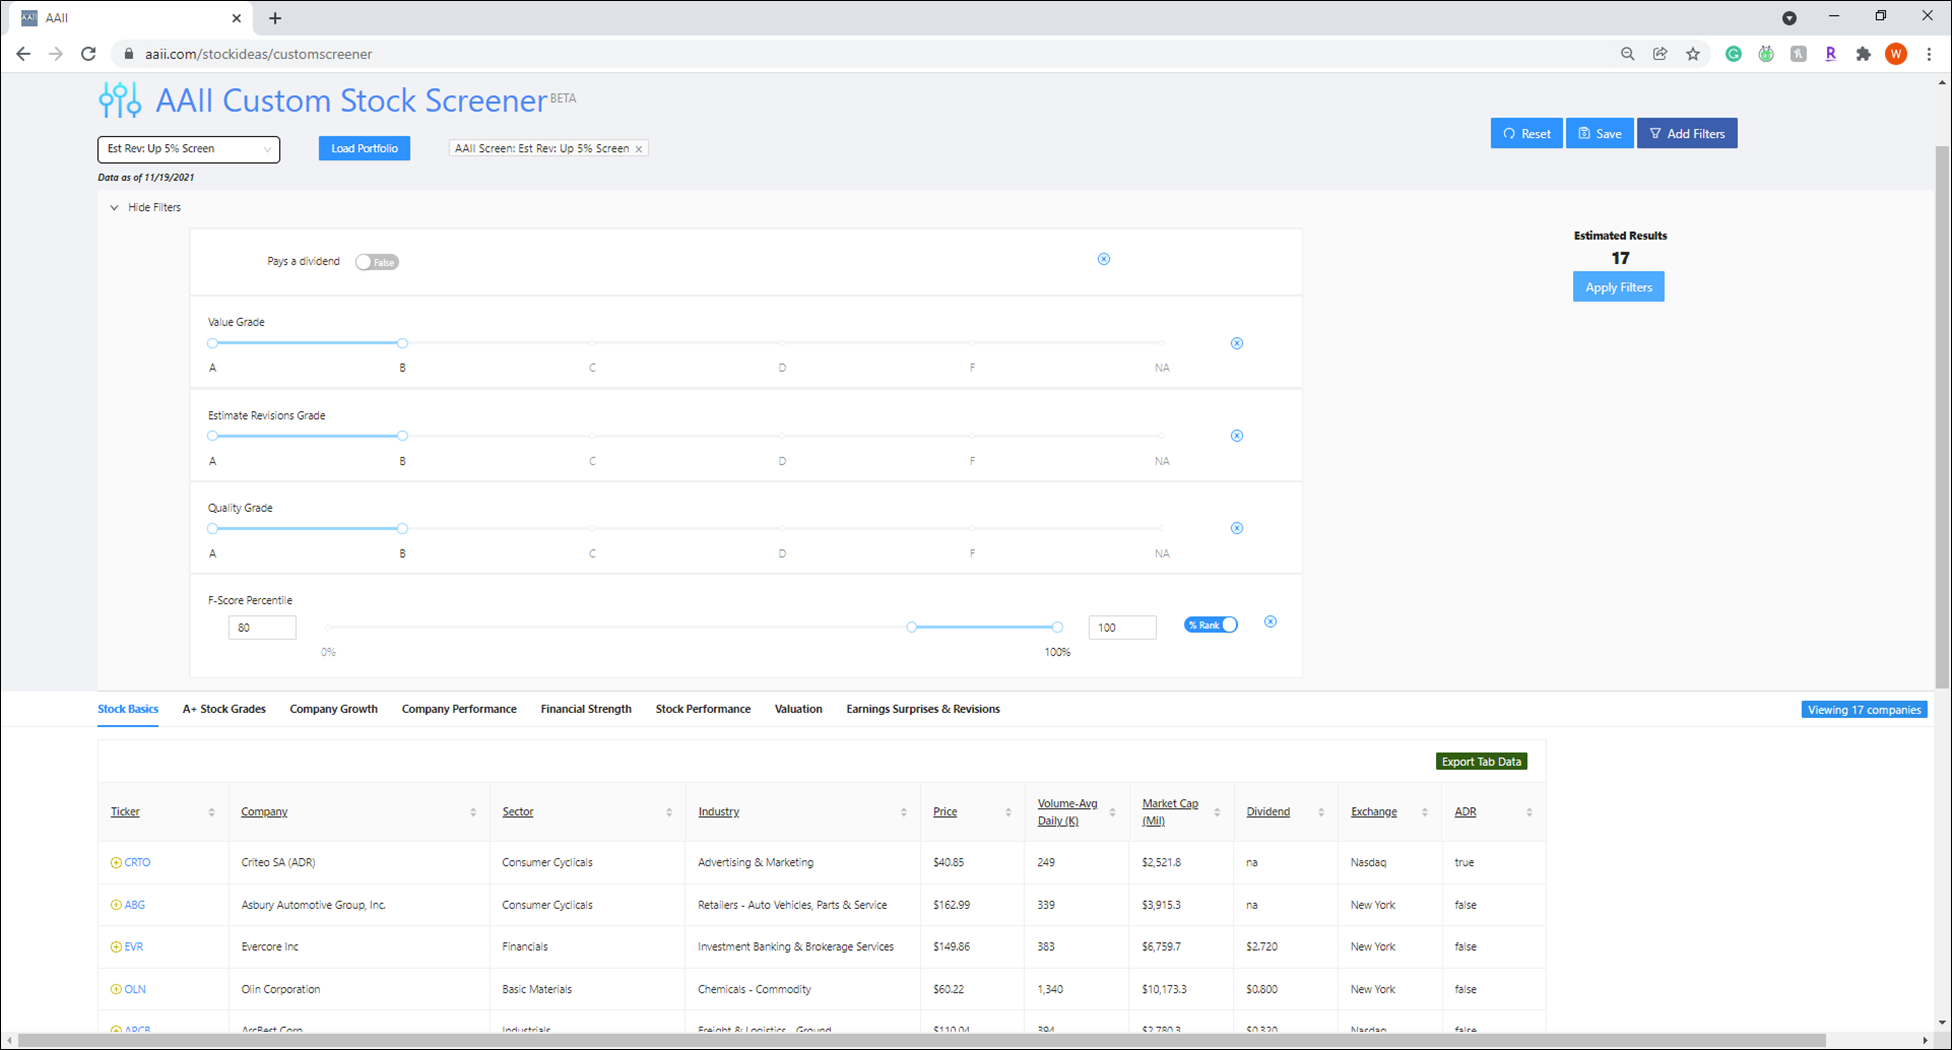Screen dimensions: 1952x1050
Task: Add ABG ticker with plus icon
Action: pyautogui.click(x=116, y=905)
